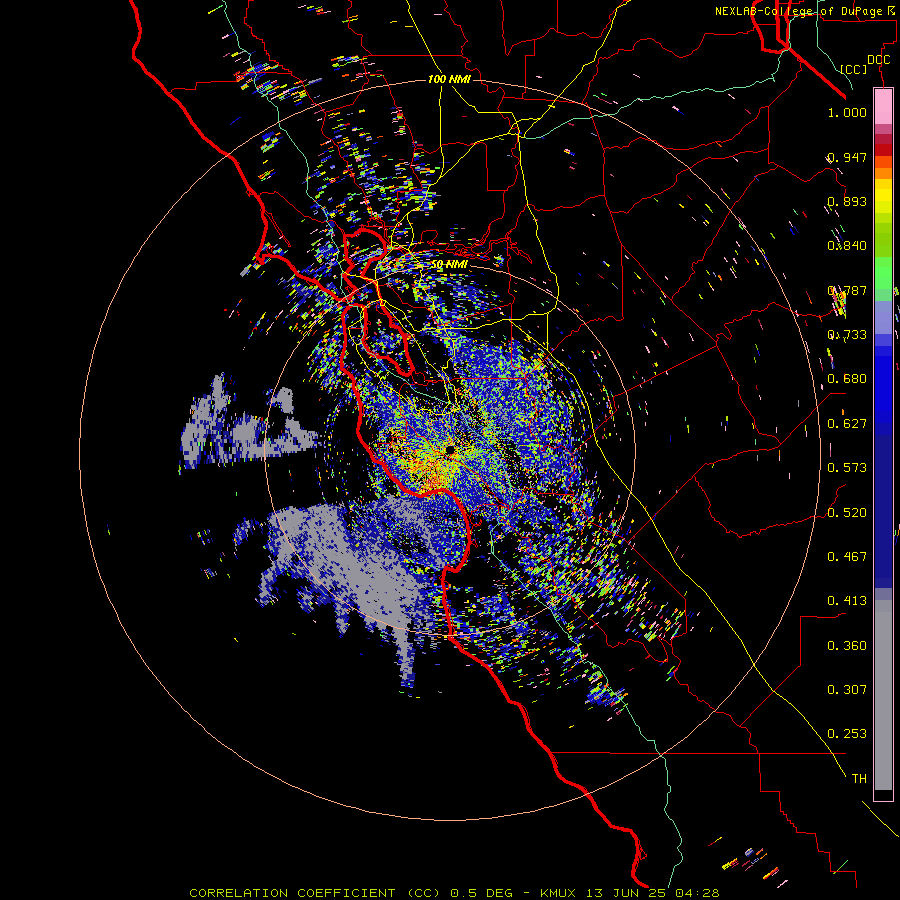Click the 0.680 legend value

coord(847,379)
